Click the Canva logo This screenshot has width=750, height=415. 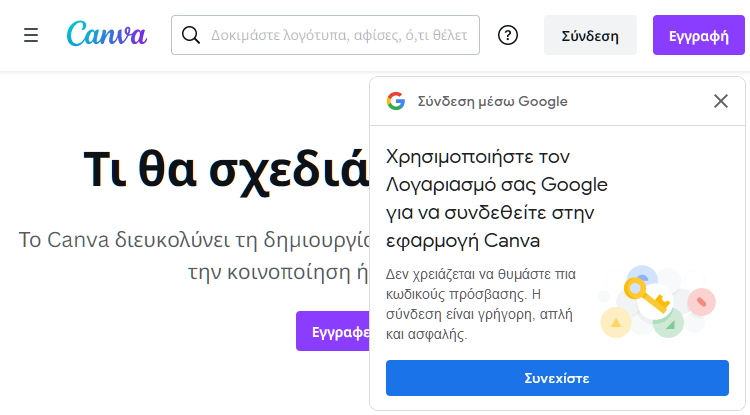pyautogui.click(x=107, y=34)
